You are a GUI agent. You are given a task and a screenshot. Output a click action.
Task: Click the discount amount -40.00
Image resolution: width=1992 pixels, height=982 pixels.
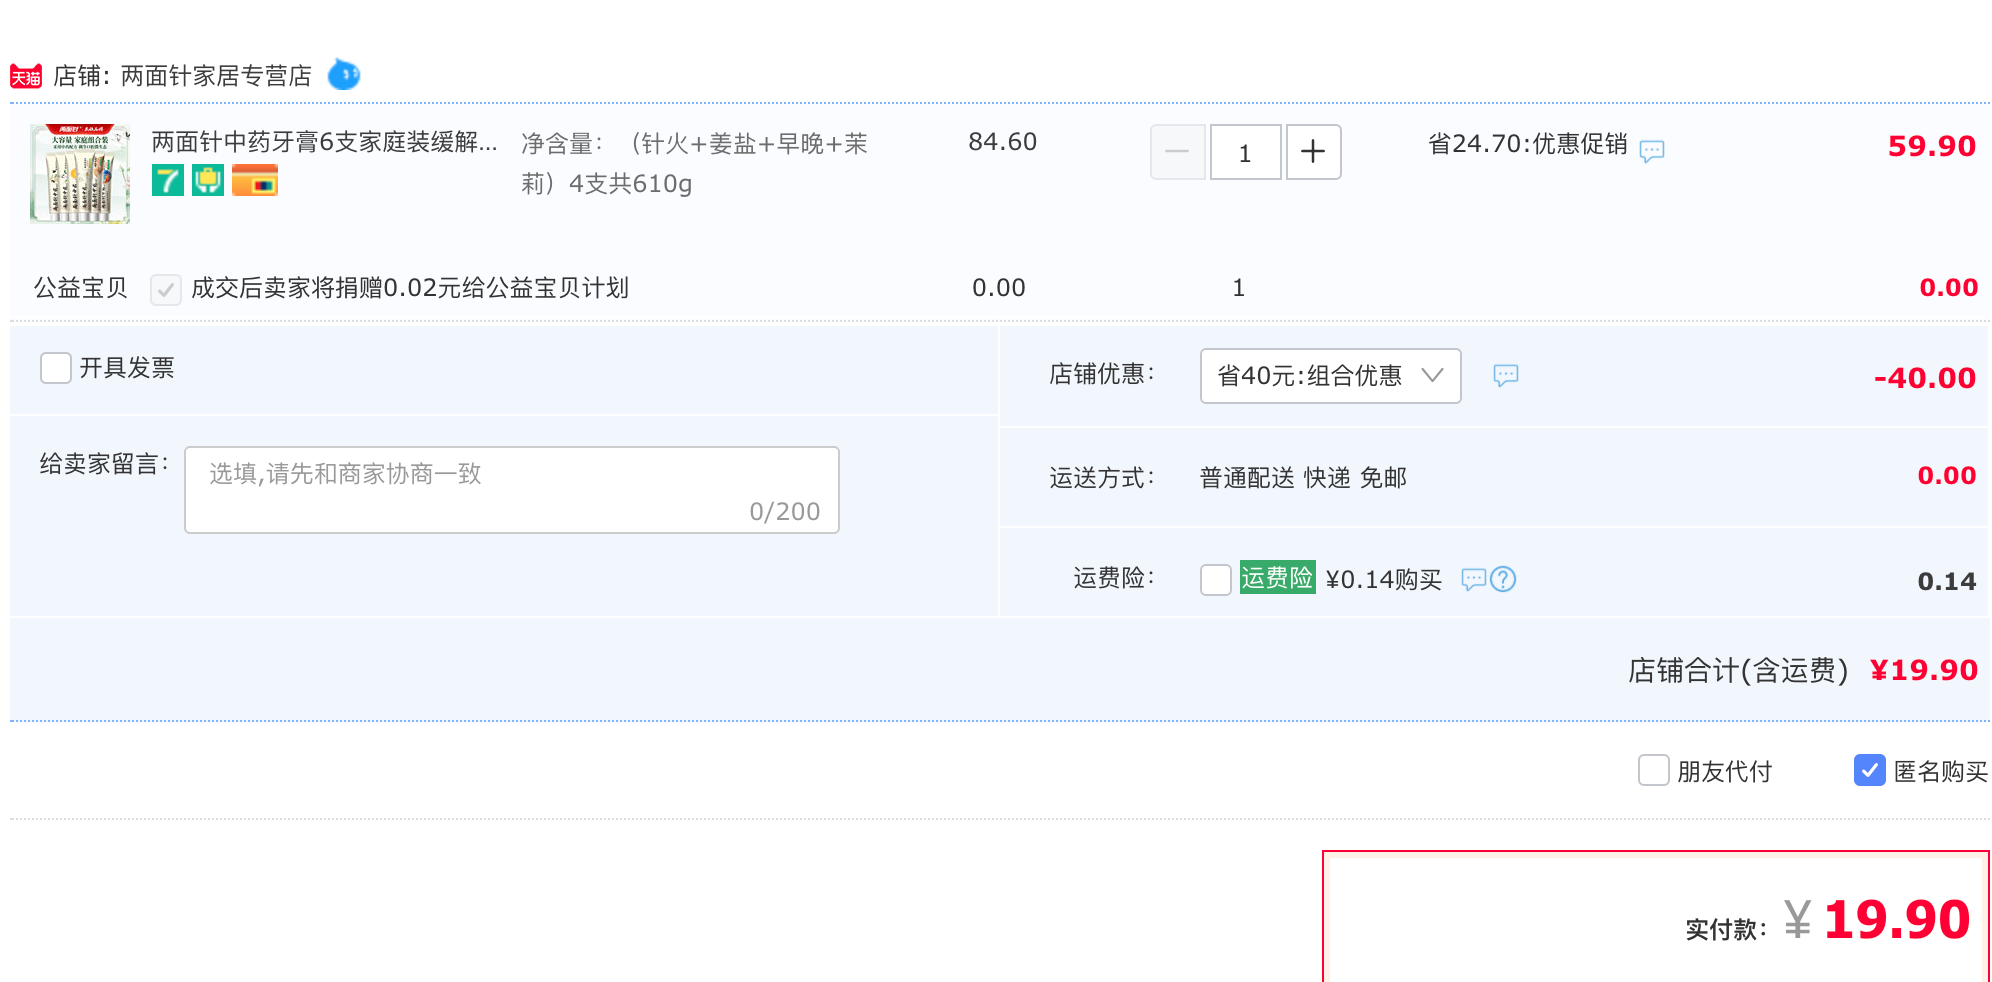coord(1925,378)
